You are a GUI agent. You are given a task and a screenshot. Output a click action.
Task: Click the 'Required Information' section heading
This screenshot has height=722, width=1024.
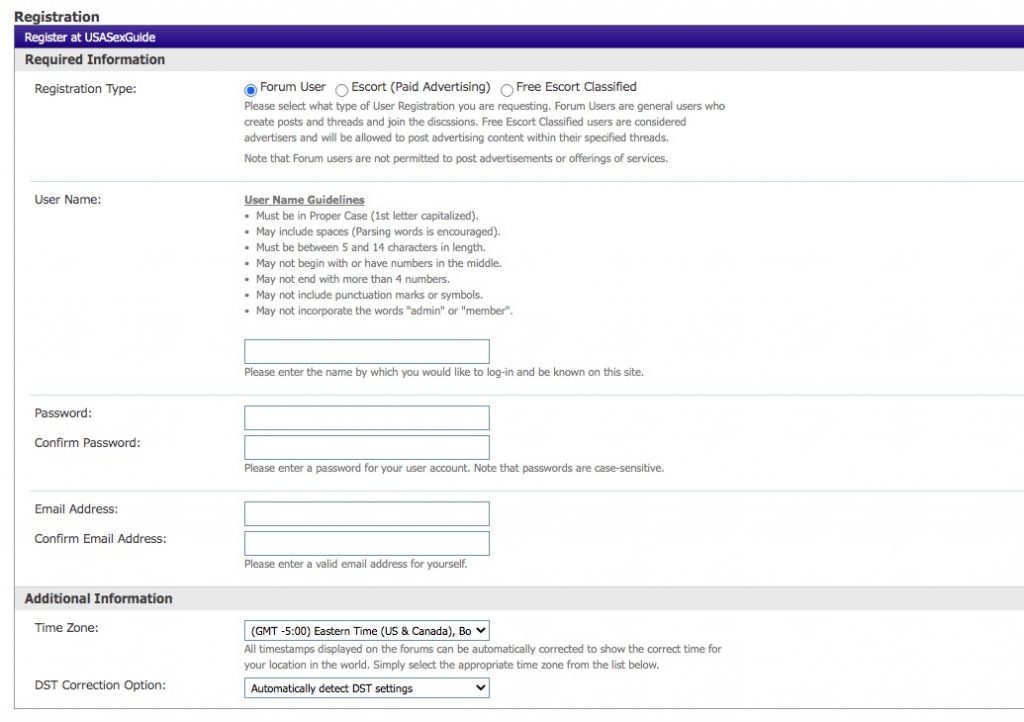click(x=95, y=59)
